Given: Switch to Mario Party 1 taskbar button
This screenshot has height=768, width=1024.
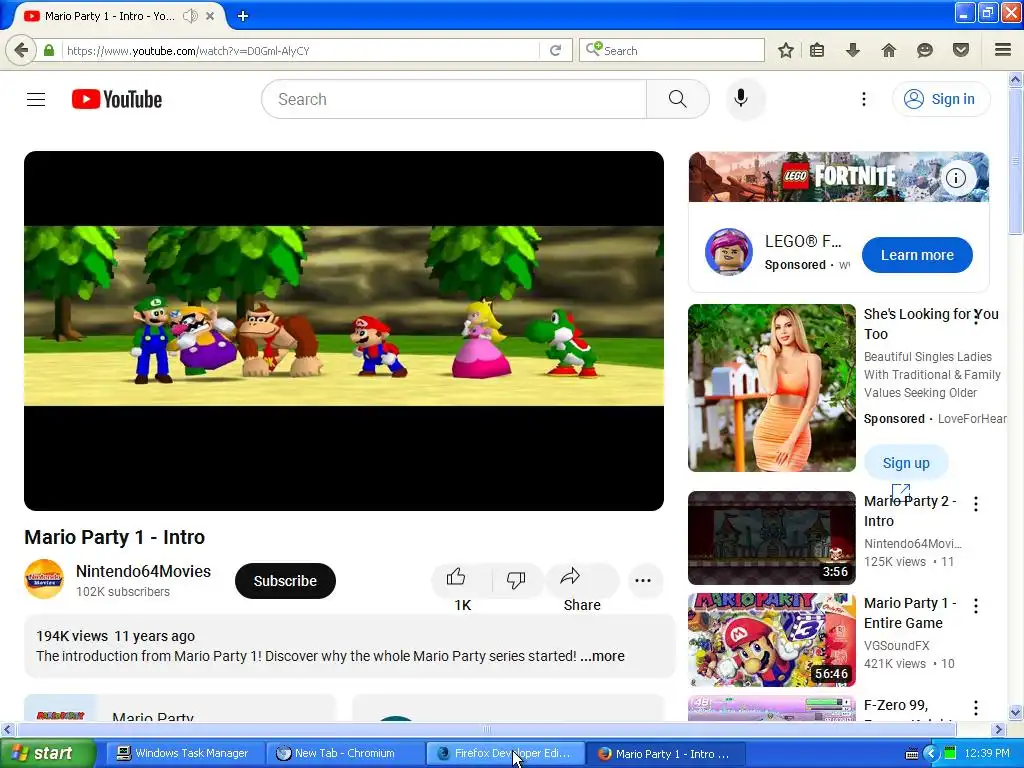Looking at the screenshot, I should click(x=665, y=754).
